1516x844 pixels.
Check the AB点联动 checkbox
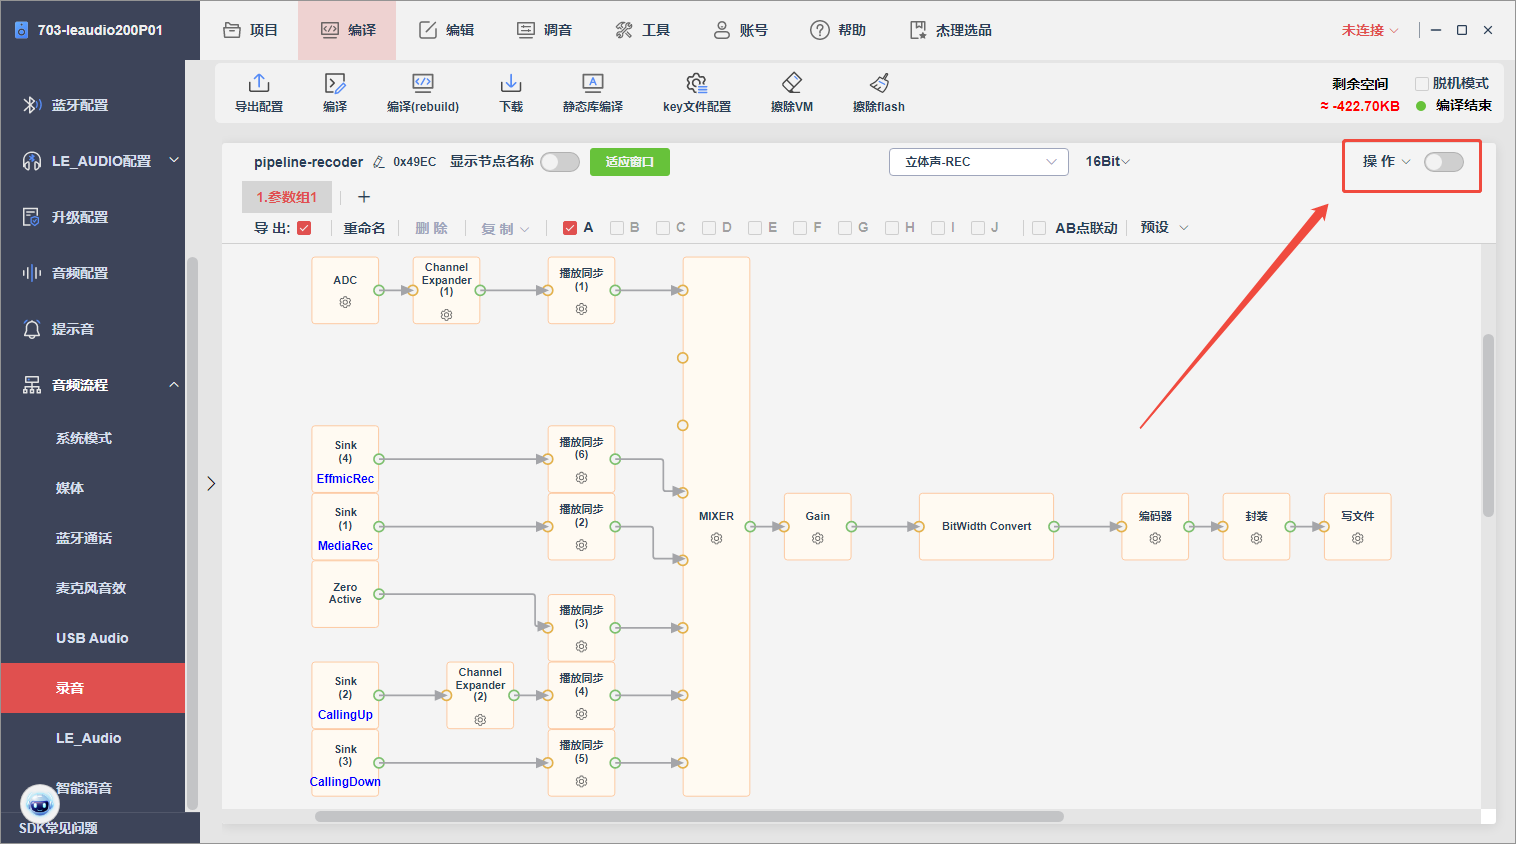1039,228
